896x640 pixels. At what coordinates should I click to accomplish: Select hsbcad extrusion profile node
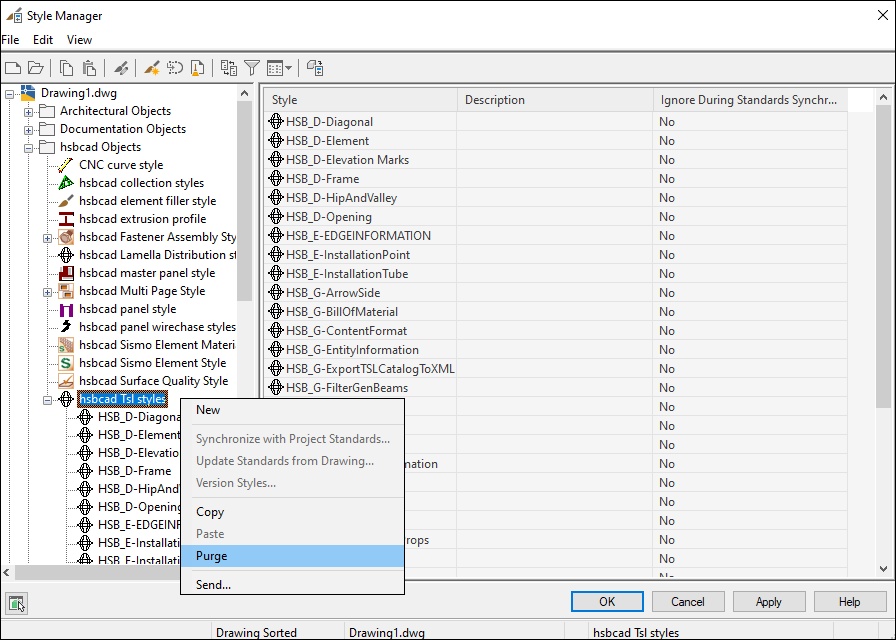[142, 219]
